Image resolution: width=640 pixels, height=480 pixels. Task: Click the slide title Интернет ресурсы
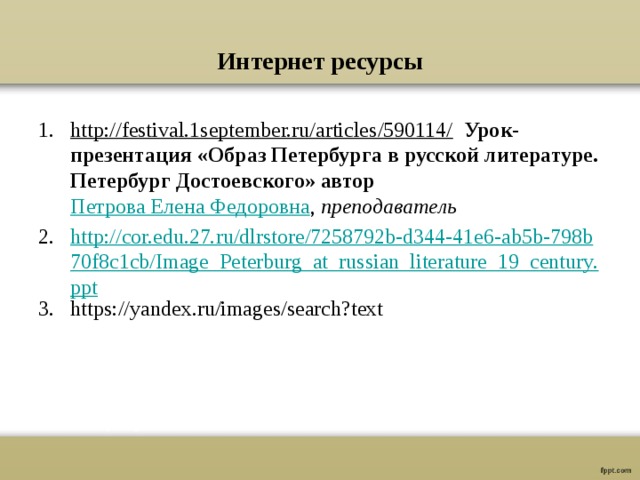point(320,62)
